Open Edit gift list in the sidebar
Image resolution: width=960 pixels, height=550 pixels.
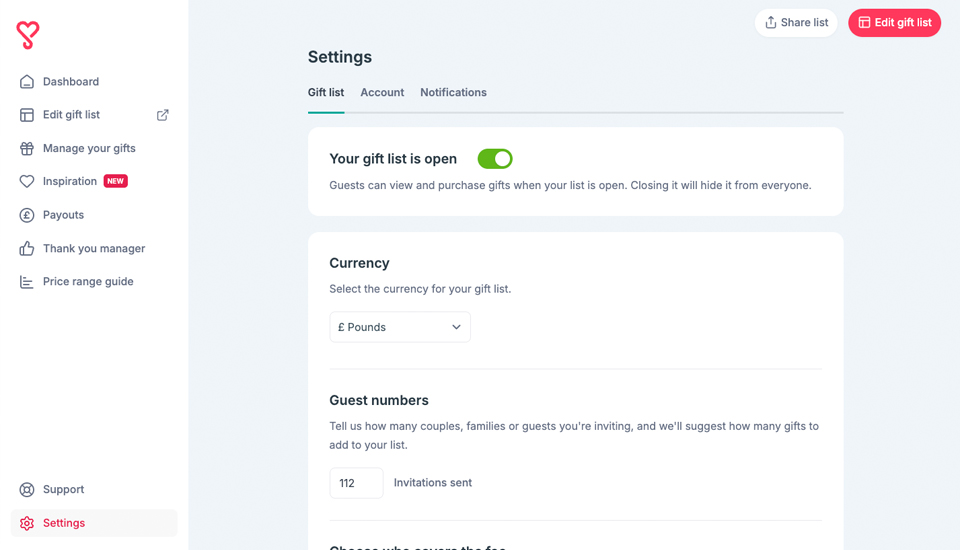tap(71, 115)
